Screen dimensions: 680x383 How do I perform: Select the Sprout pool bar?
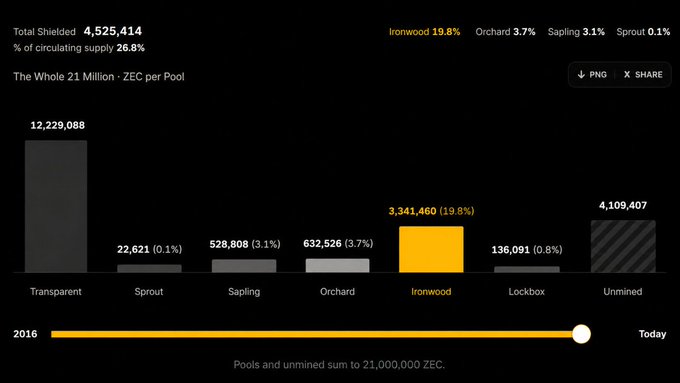(x=149, y=268)
